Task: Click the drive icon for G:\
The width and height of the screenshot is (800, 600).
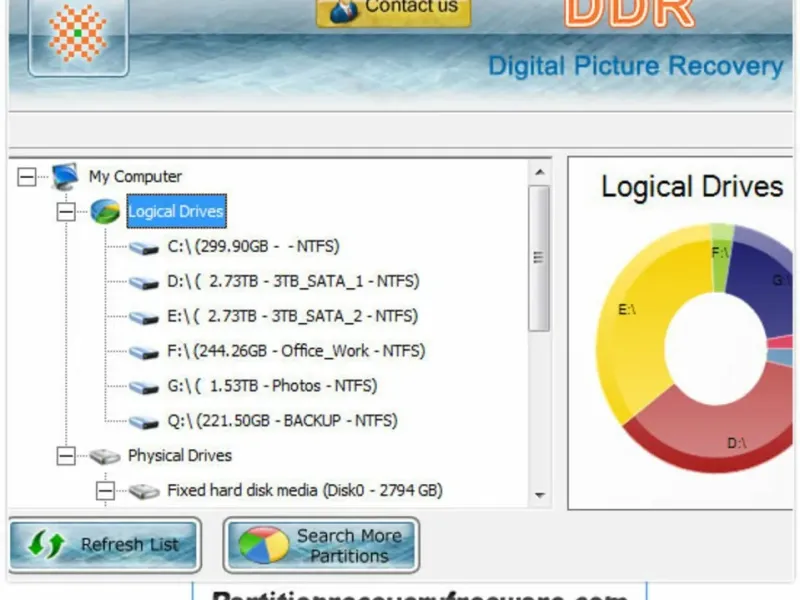Action: pos(144,387)
